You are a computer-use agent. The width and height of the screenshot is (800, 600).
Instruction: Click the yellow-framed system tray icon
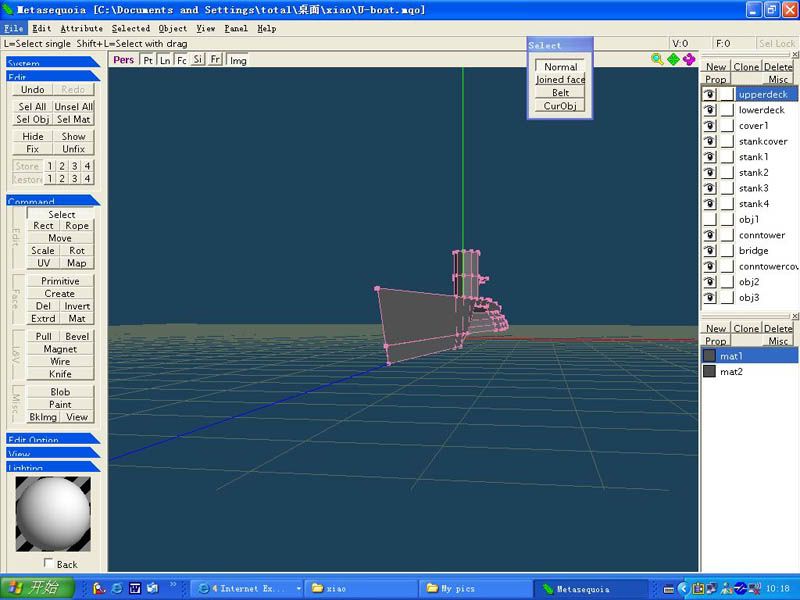click(x=698, y=588)
